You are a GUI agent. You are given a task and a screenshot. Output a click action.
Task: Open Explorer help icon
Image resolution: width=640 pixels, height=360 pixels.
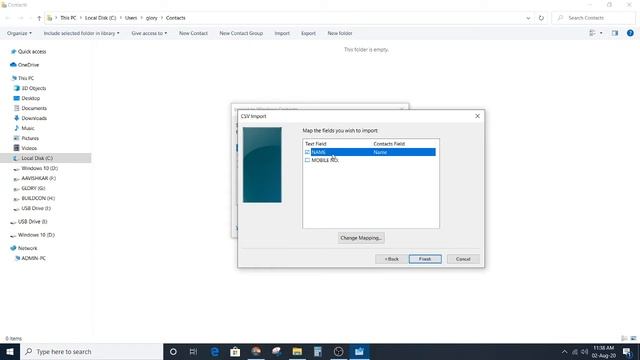tap(630, 33)
